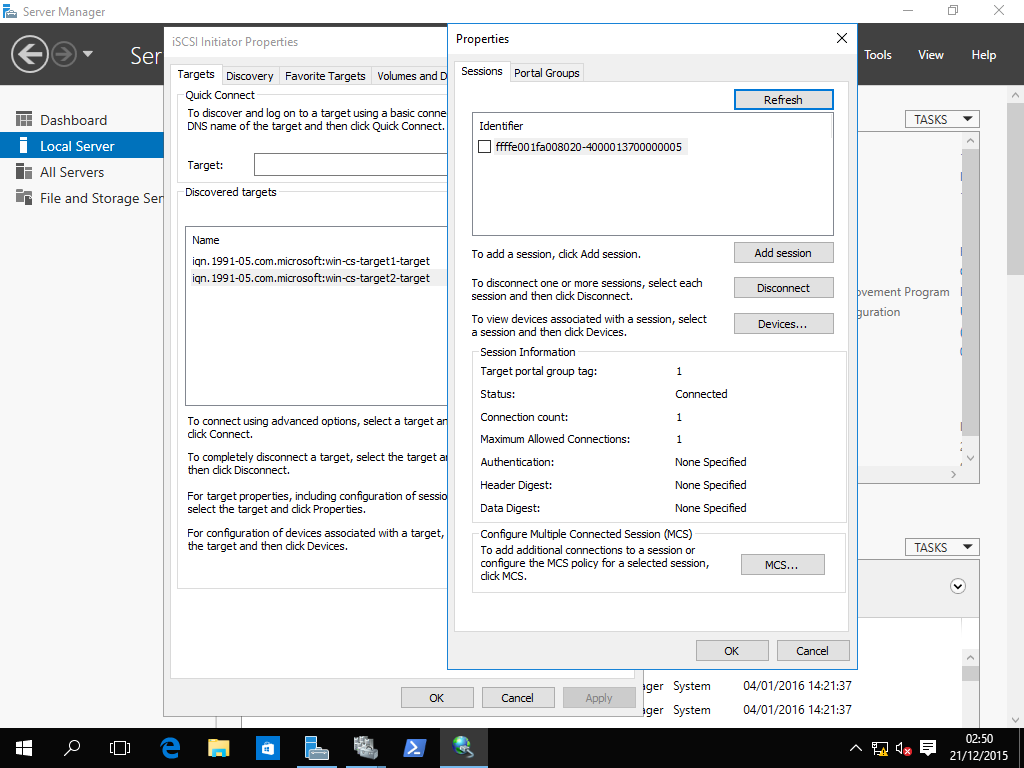Open the Dashboard page icon
Viewport: 1024px width, 768px height.
(24, 120)
